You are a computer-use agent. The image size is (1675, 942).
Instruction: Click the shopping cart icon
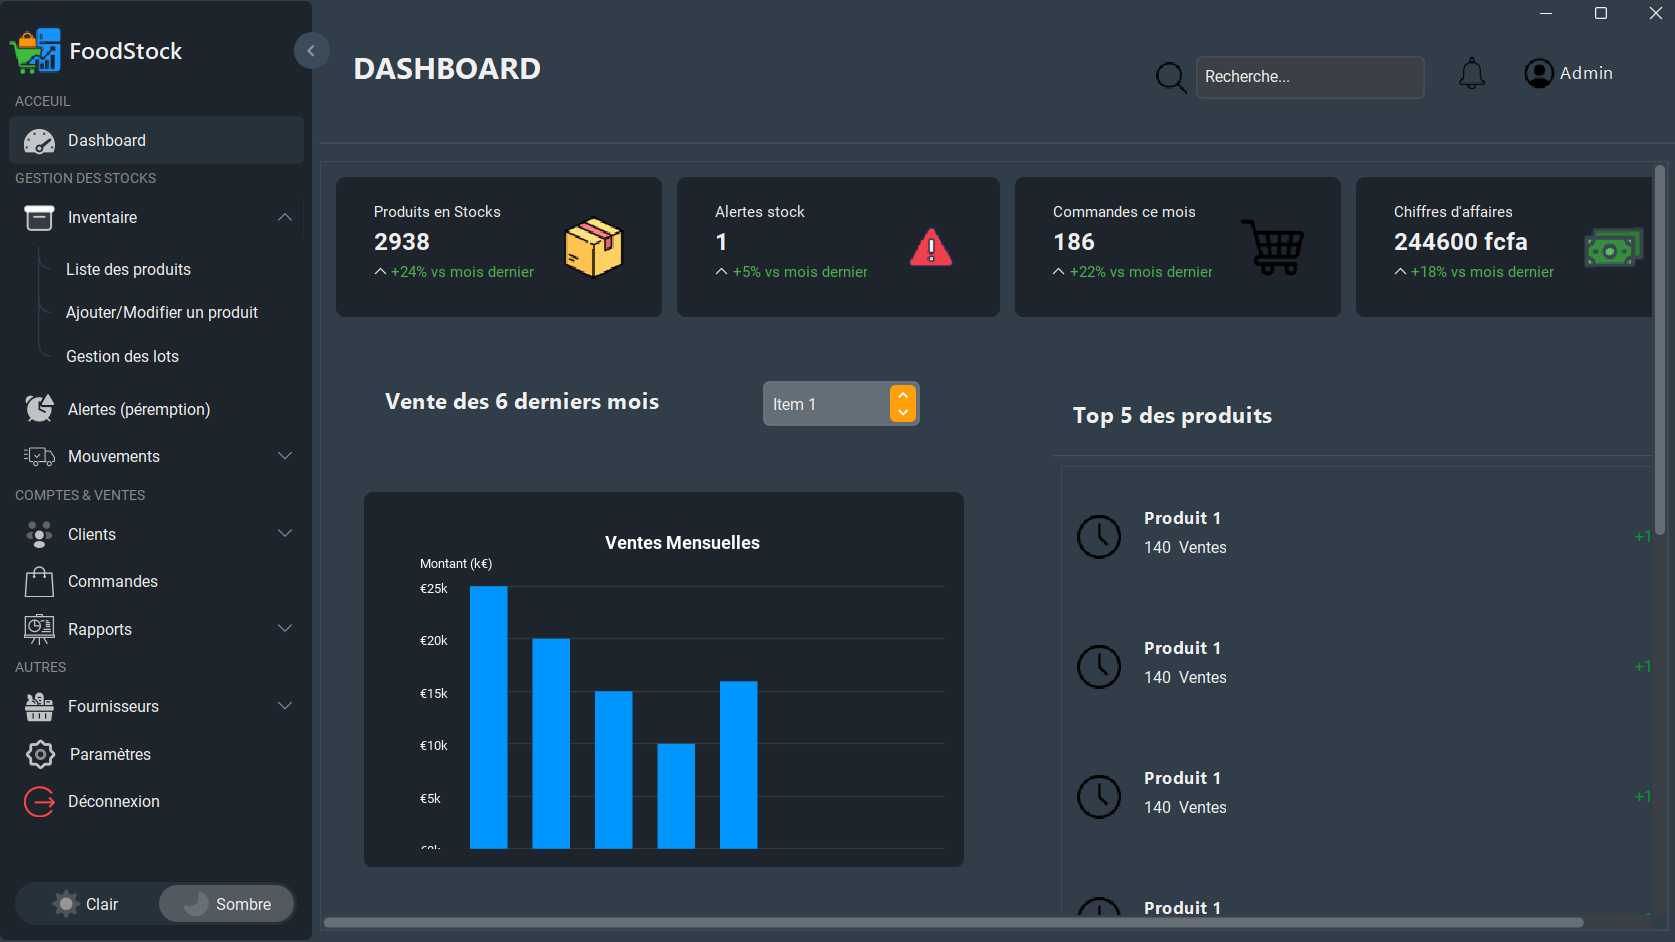coord(1273,247)
